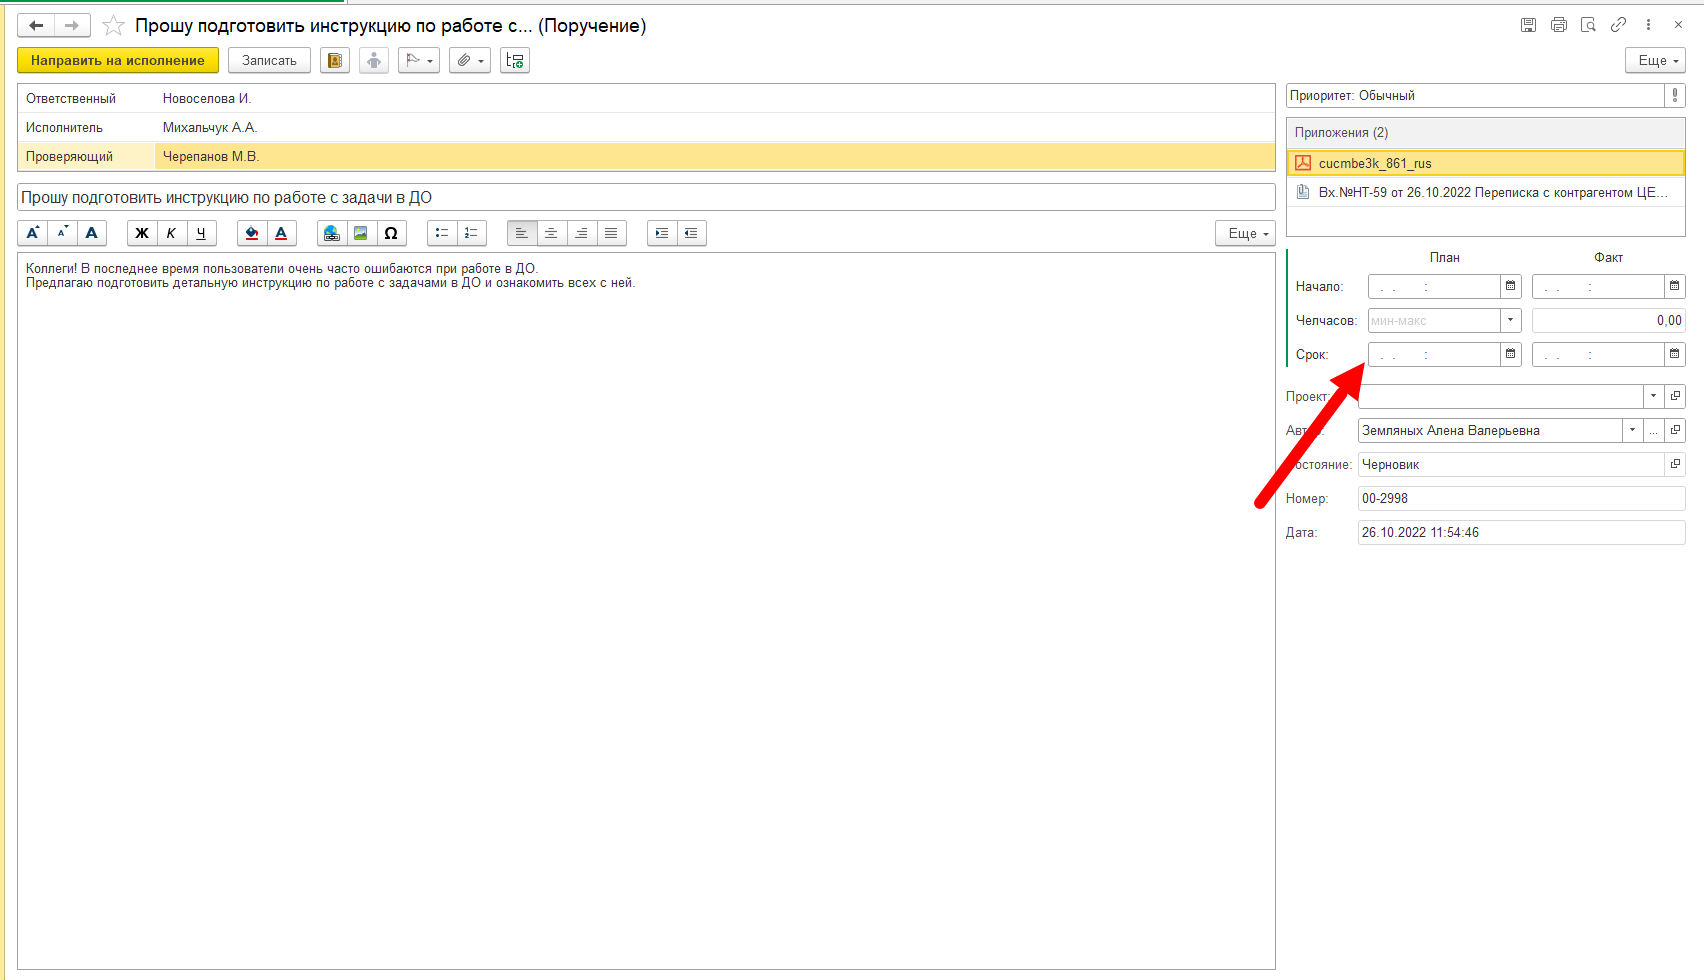1704x980 pixels.
Task: Justify the text across the full width
Action: tap(611, 233)
